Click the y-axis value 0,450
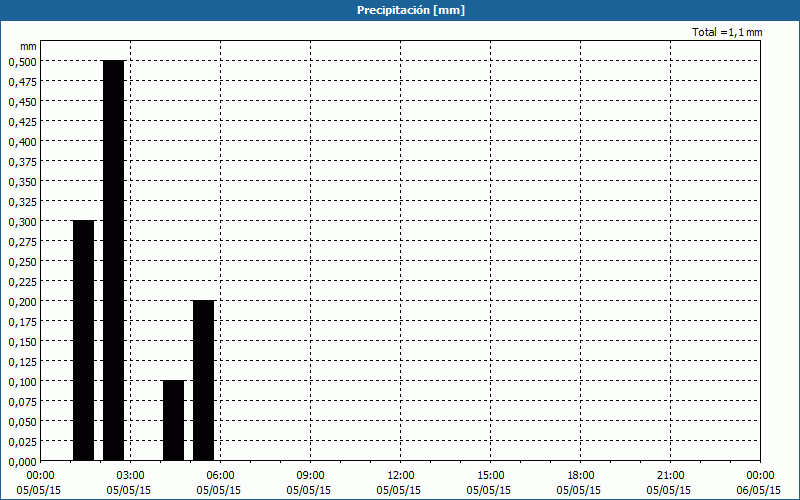The image size is (800, 500). [x=23, y=102]
